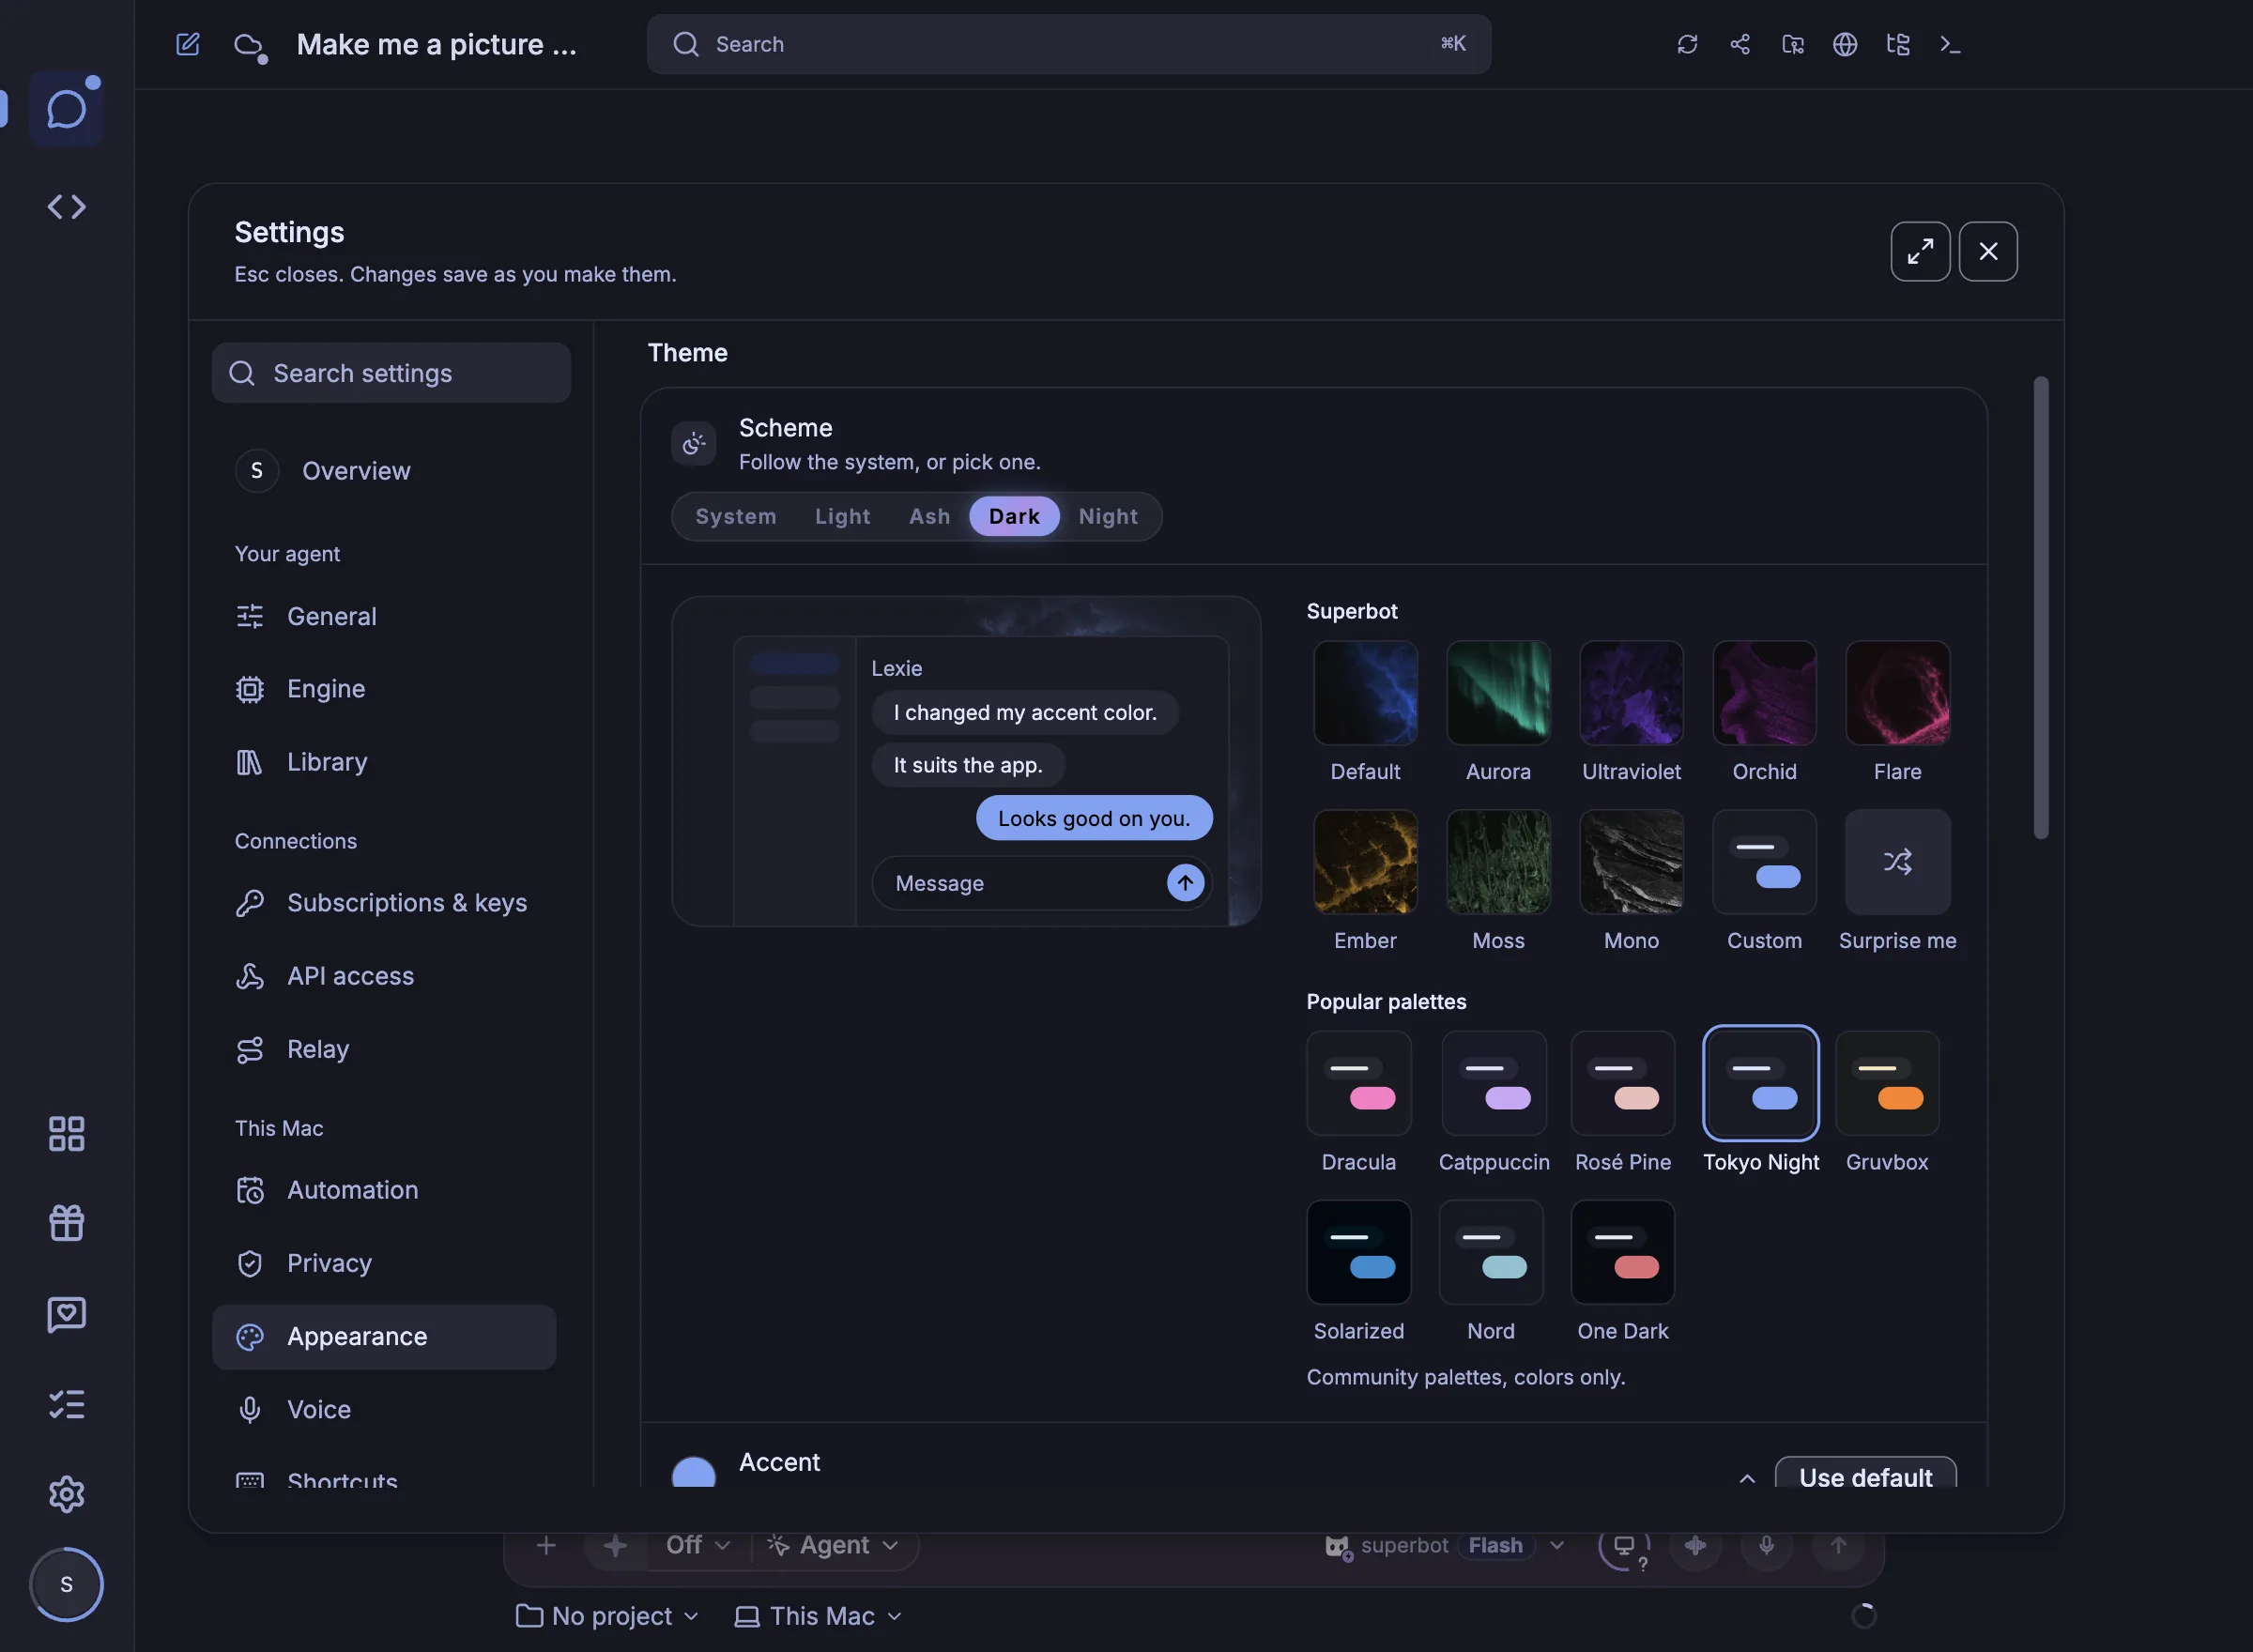Open the heart feedback icon in left rail

pos(66,1314)
